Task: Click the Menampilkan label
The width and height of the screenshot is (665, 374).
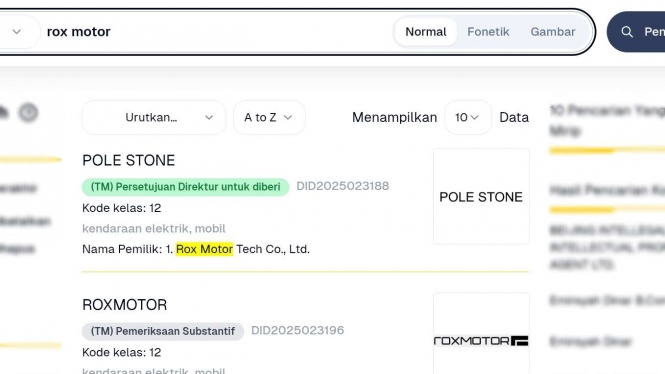Action: coord(394,117)
